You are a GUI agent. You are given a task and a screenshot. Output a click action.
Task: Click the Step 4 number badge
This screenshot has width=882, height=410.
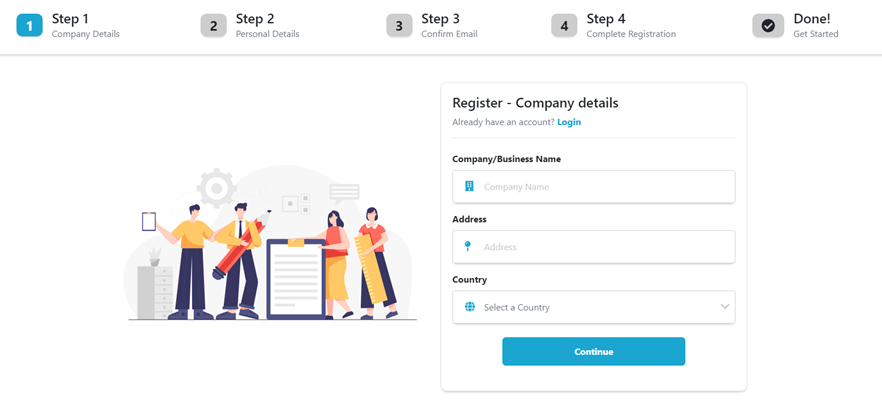(564, 26)
